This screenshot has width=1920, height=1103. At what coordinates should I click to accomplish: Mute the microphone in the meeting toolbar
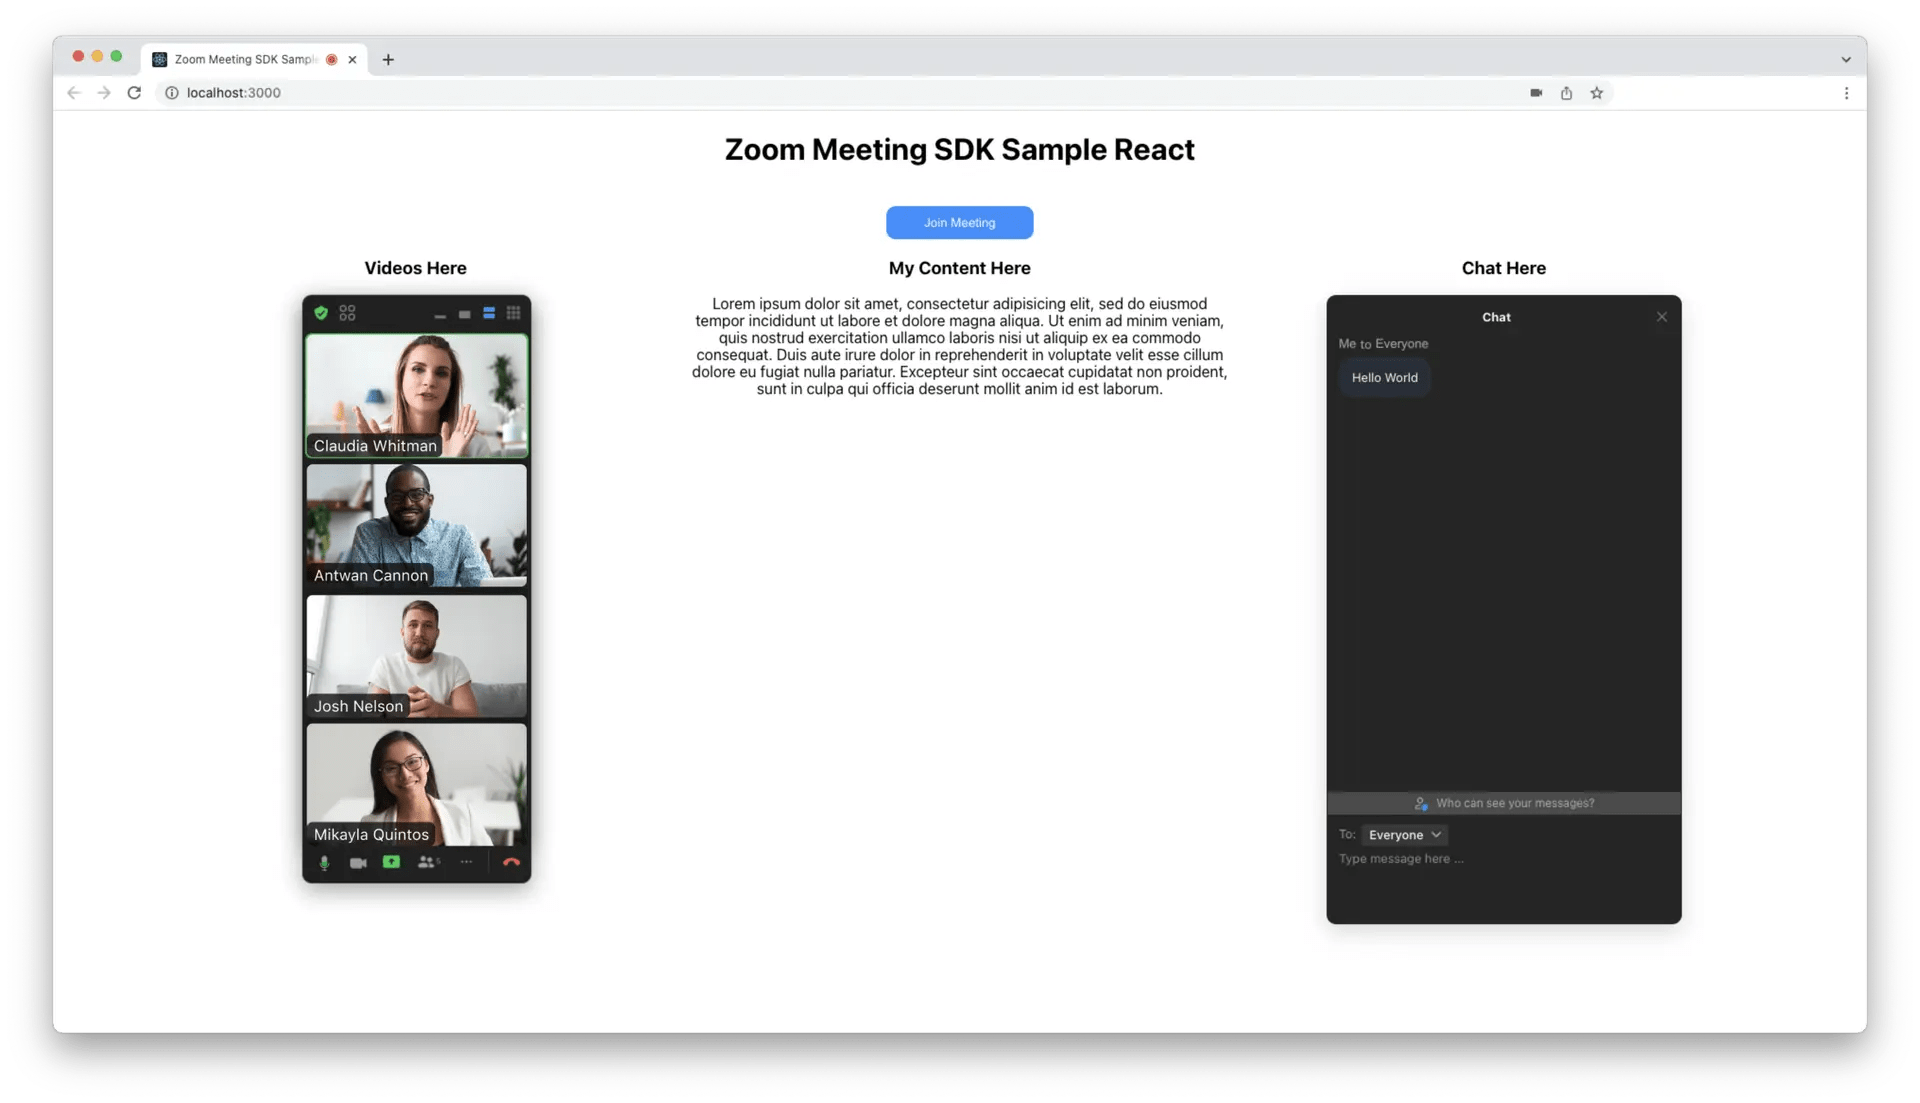coord(324,862)
